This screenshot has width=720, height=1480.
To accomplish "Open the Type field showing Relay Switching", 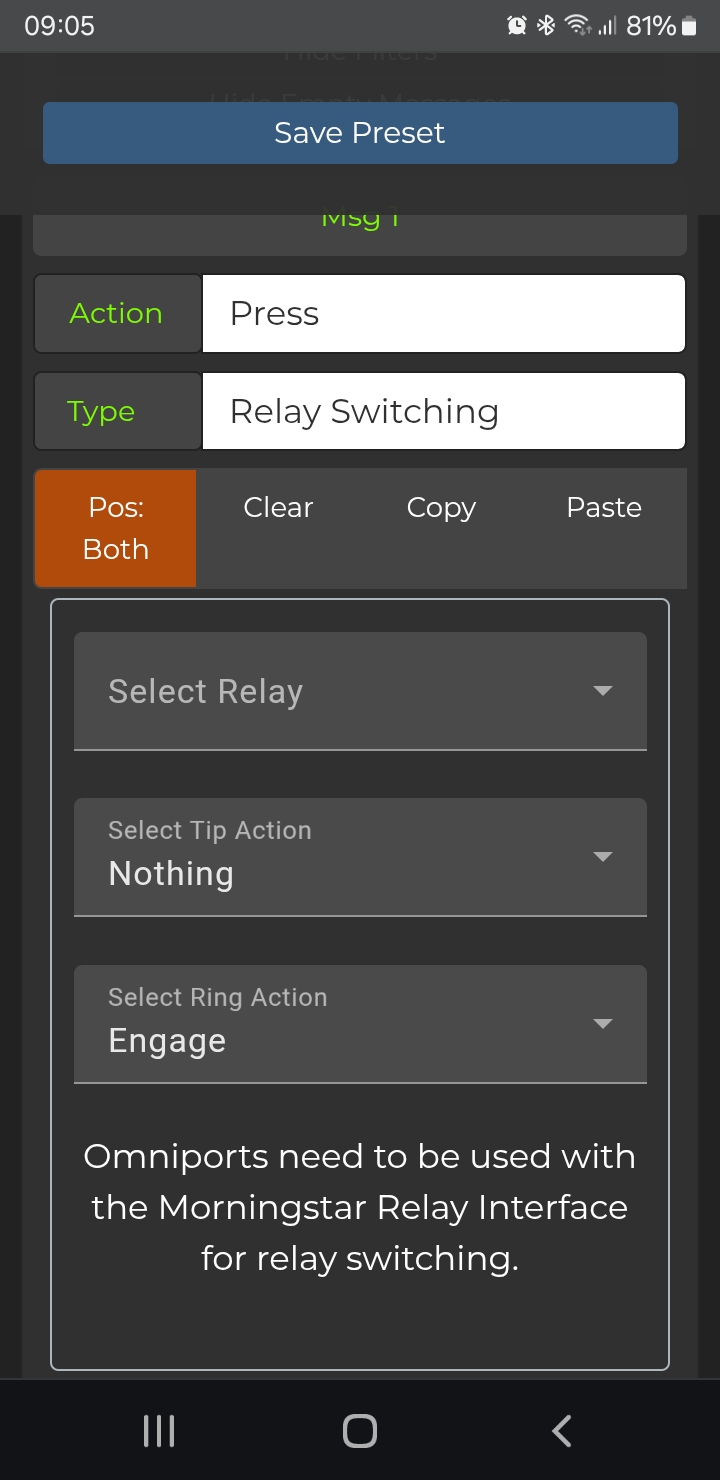I will click(444, 412).
